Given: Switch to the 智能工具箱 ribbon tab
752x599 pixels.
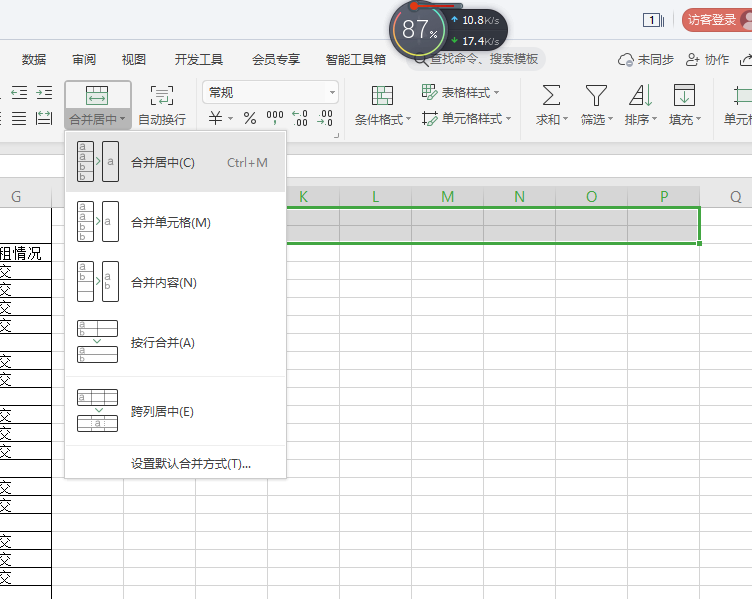Looking at the screenshot, I should (355, 59).
